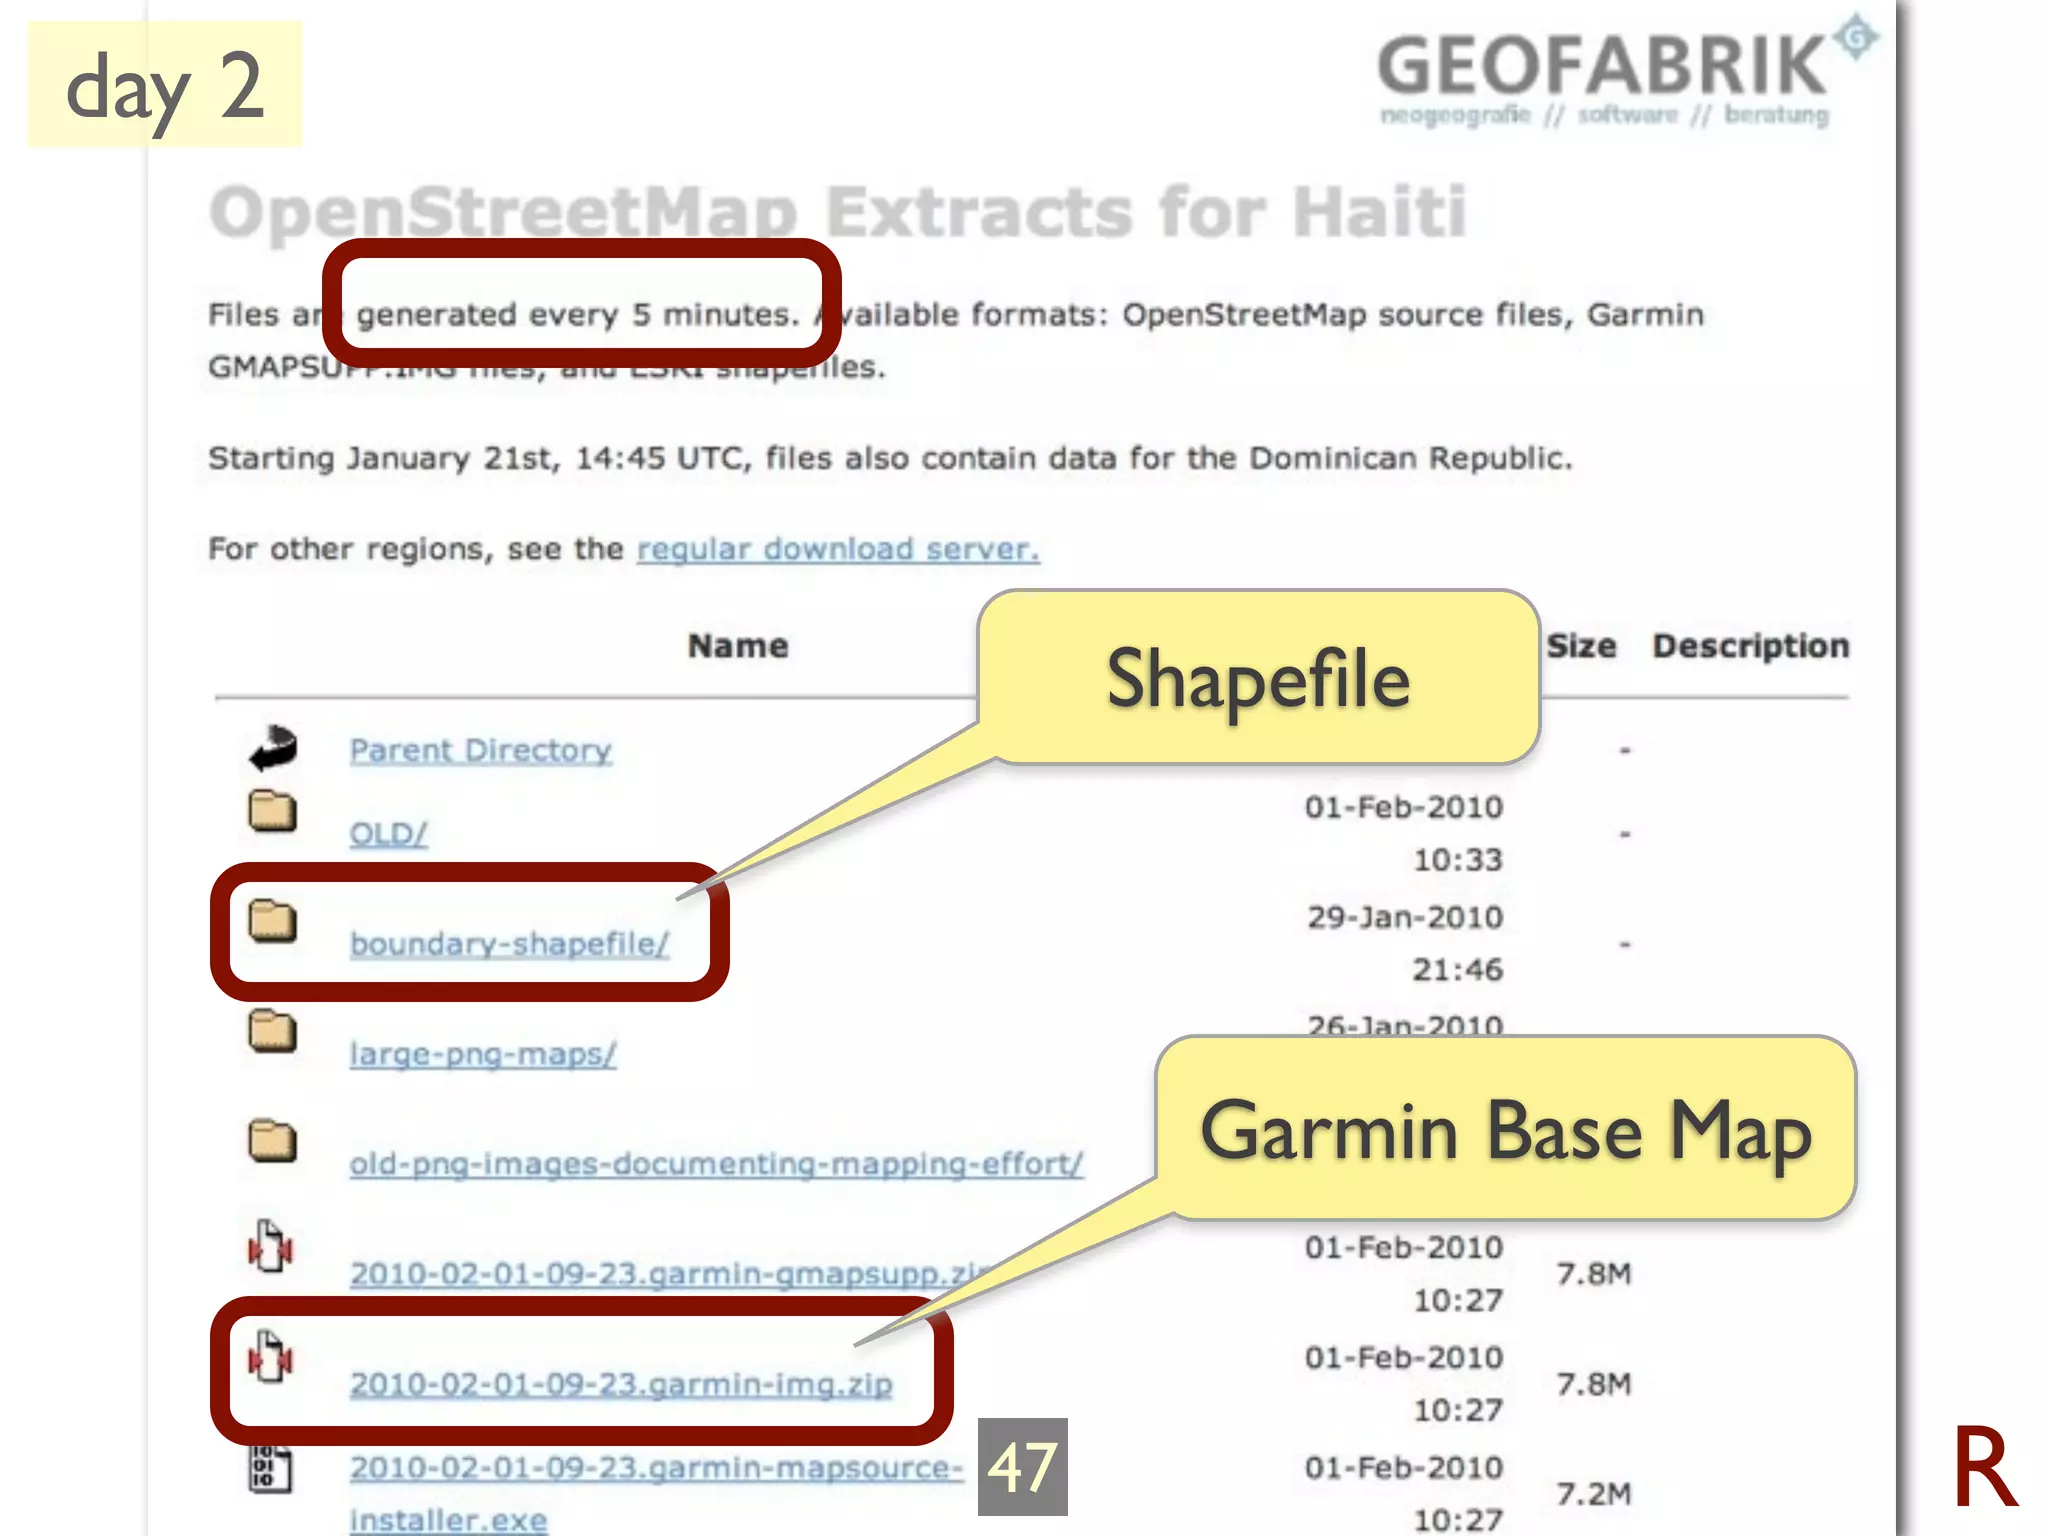This screenshot has height=1536, width=2048.
Task: Sort listing by Size column header
Action: pos(1581,646)
